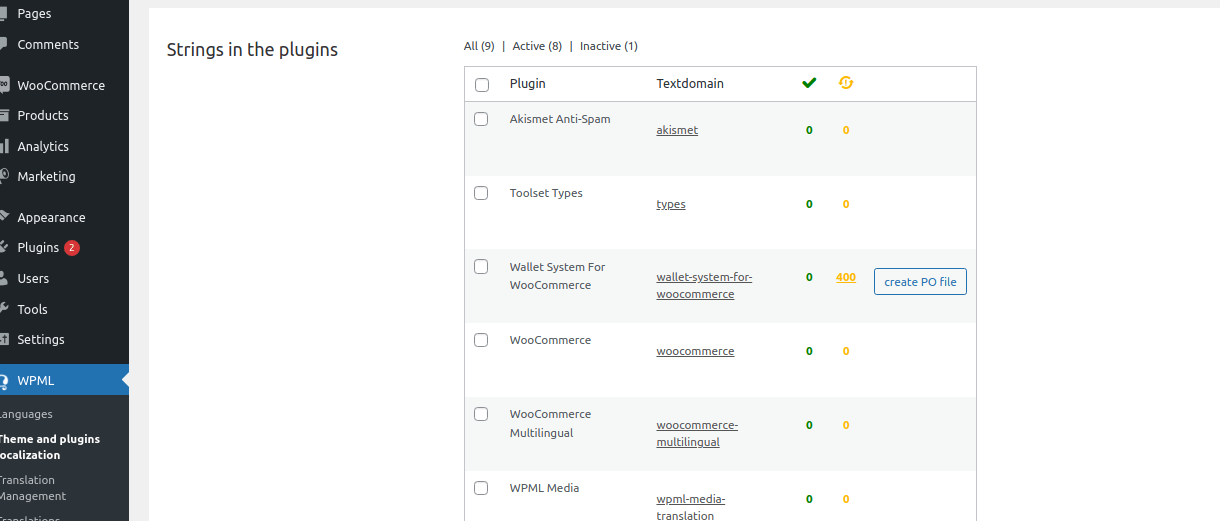
Task: Toggle the select-all plugins checkbox
Action: pyautogui.click(x=482, y=85)
